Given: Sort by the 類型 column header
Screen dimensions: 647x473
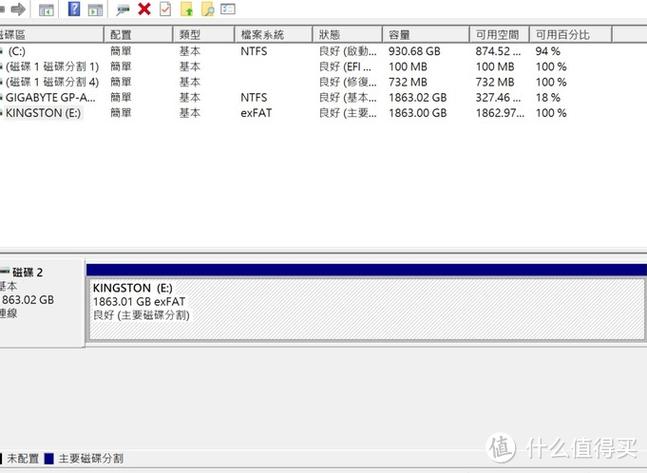Looking at the screenshot, I should coord(203,35).
